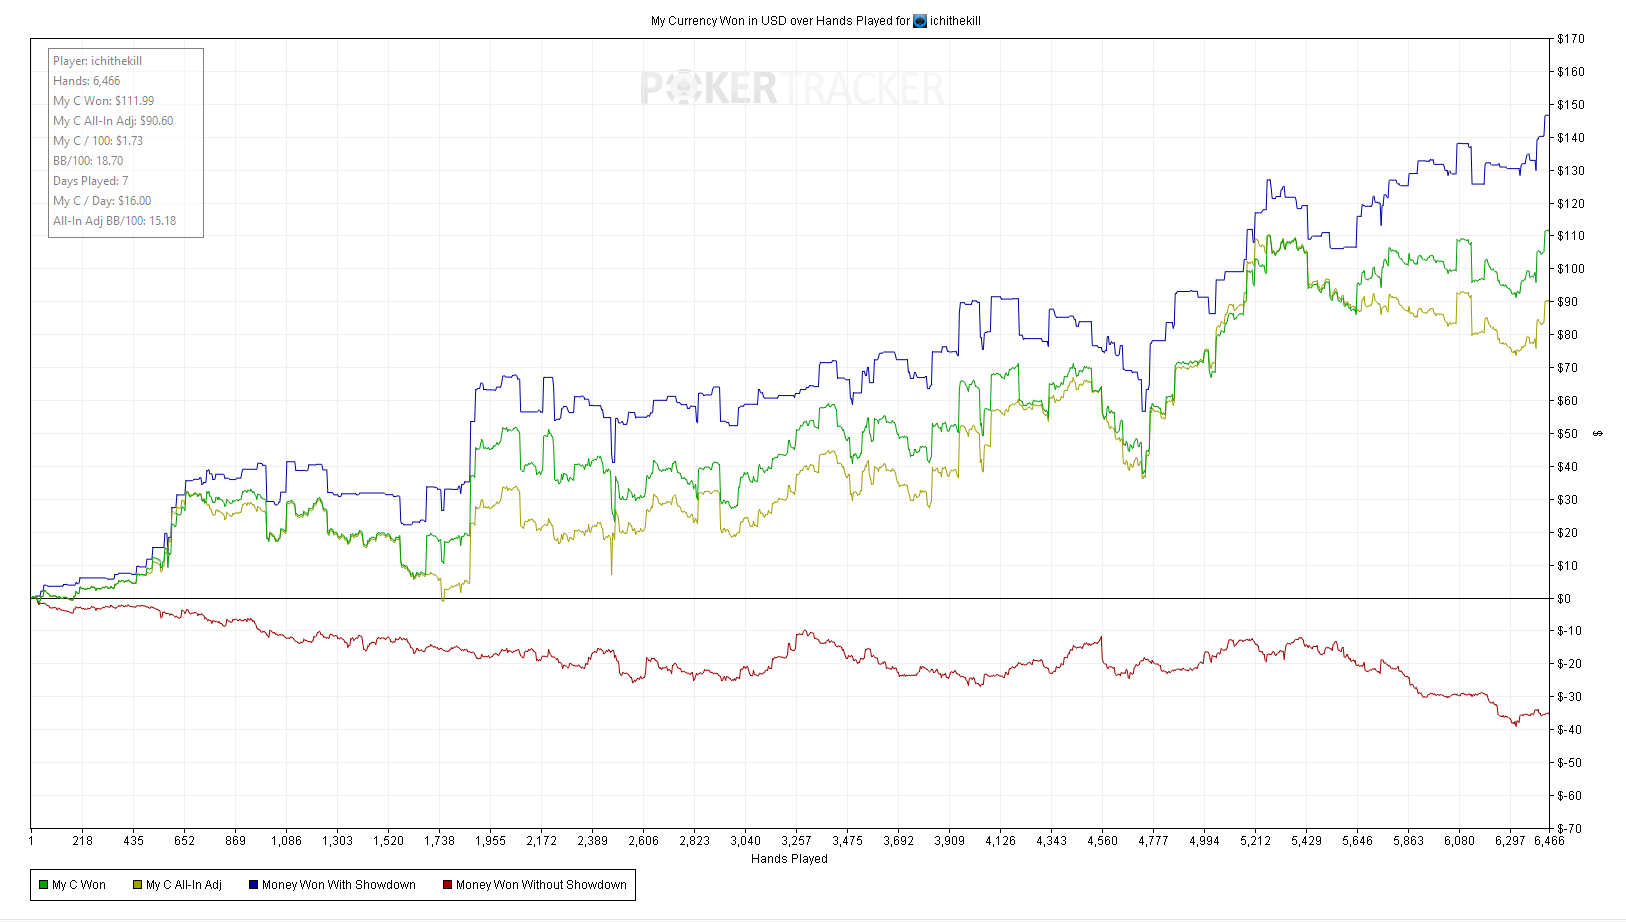Click 'Player: ichithekill' in the stats box

(x=98, y=61)
